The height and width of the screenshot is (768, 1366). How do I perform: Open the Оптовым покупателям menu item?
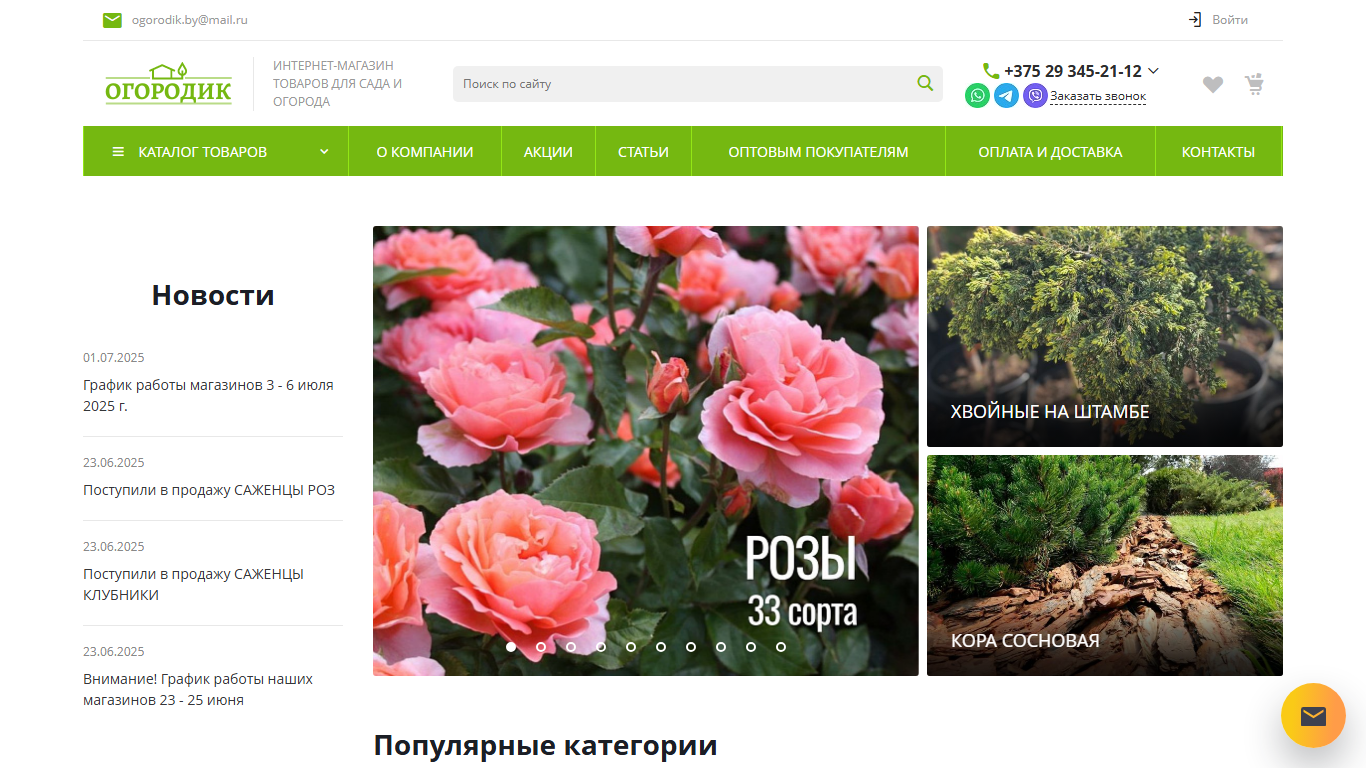[x=818, y=152]
